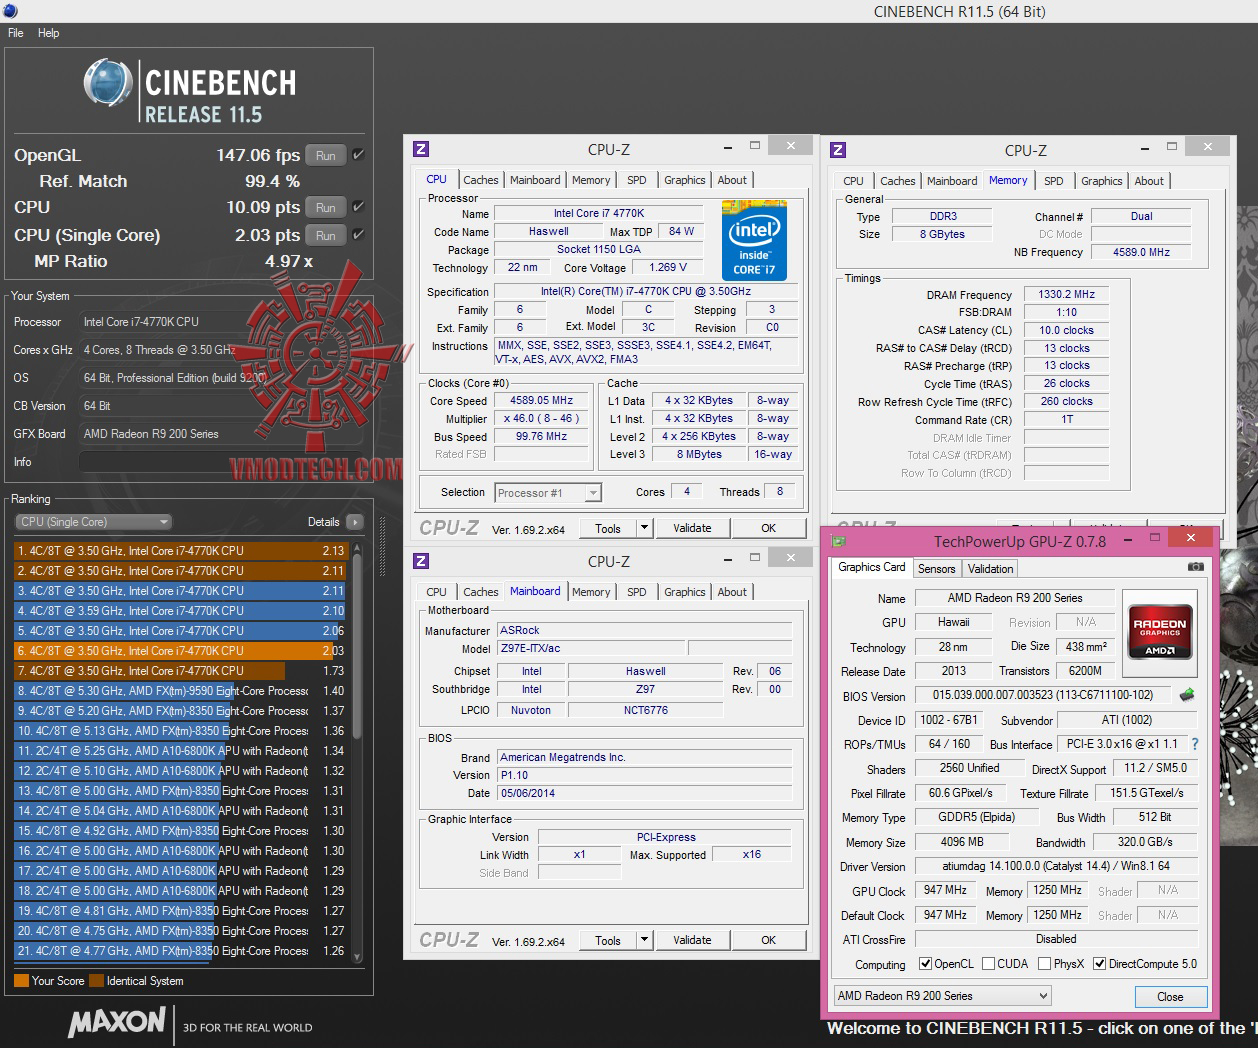Click the Your Score orange legend swatch
This screenshot has height=1048, width=1258.
[x=21, y=981]
